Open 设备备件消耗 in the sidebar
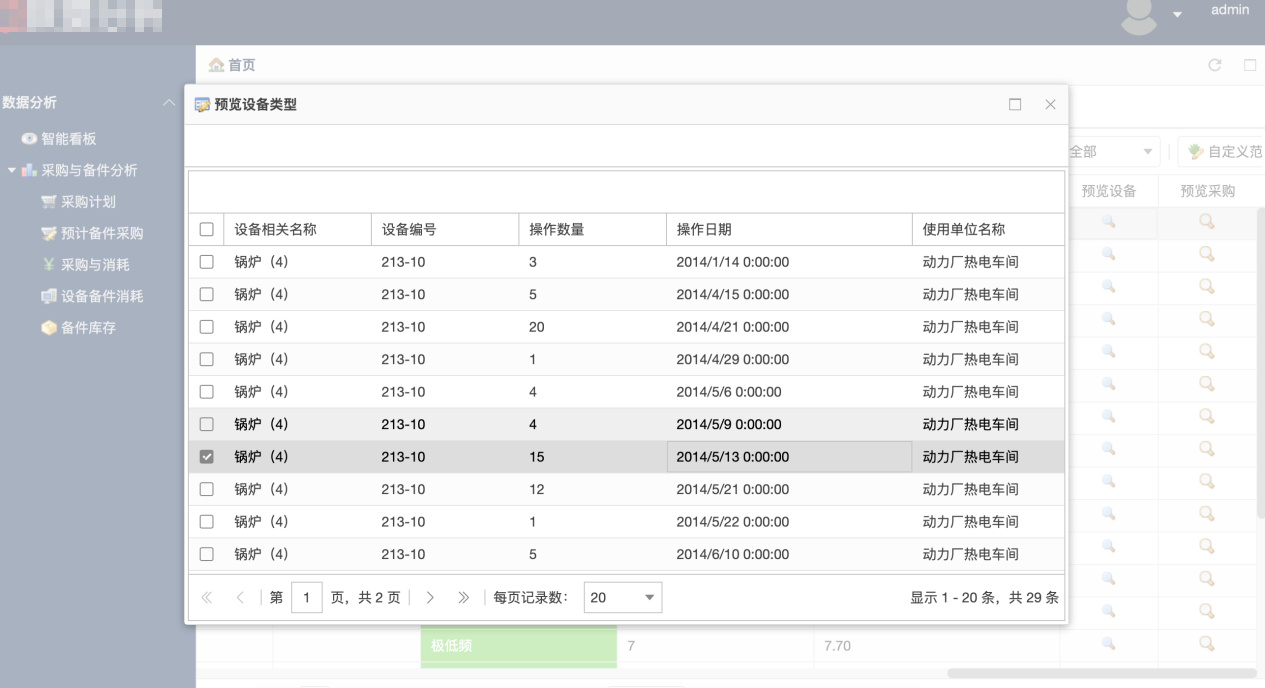The image size is (1265, 688). pos(102,297)
